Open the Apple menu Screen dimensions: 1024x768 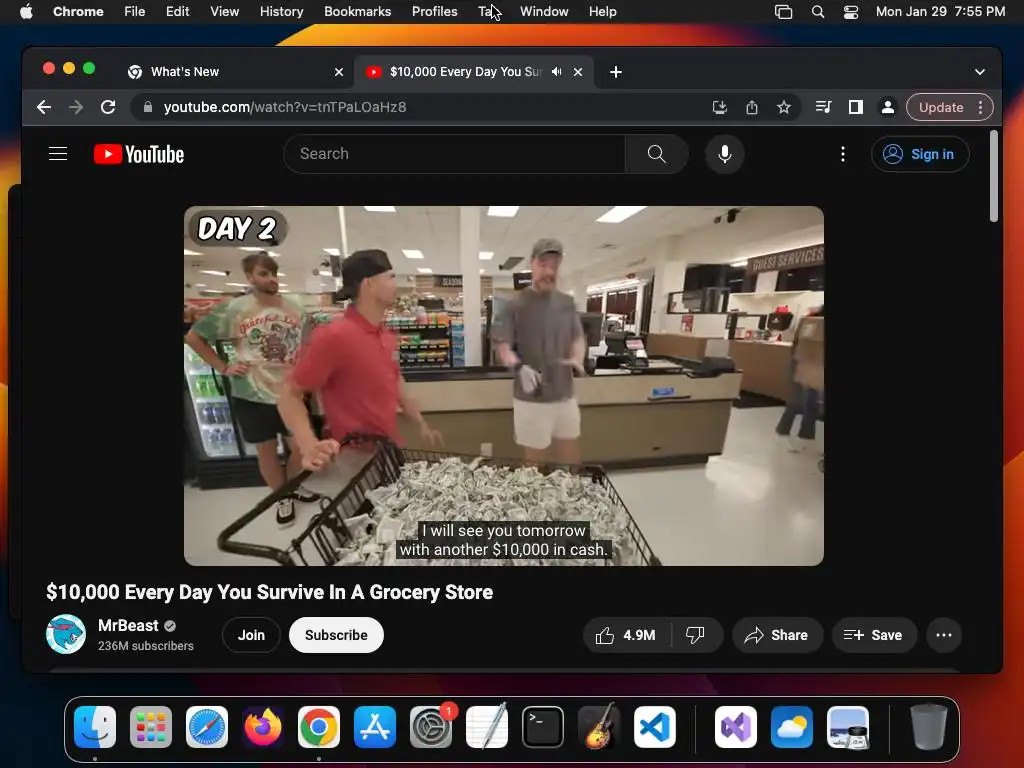(x=26, y=12)
